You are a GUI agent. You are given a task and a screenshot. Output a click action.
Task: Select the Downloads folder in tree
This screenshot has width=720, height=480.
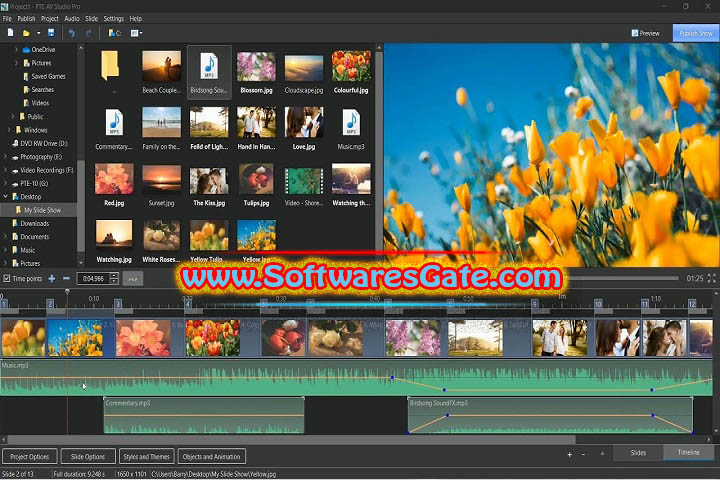30,223
